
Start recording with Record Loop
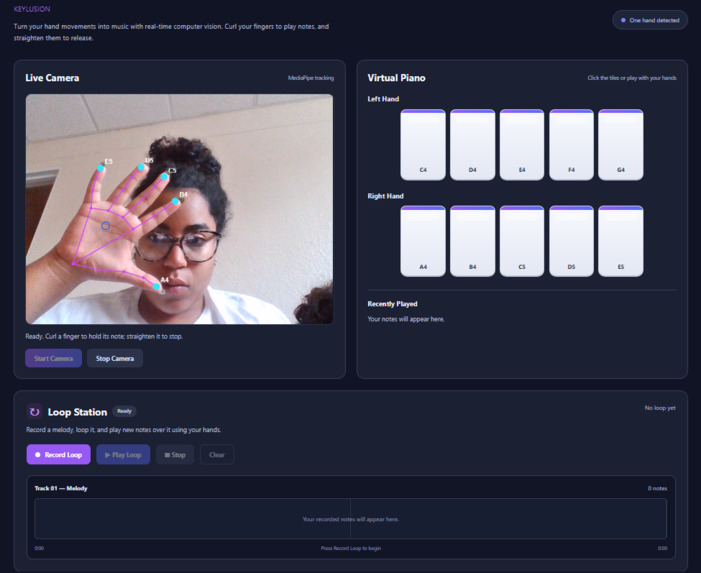59,455
